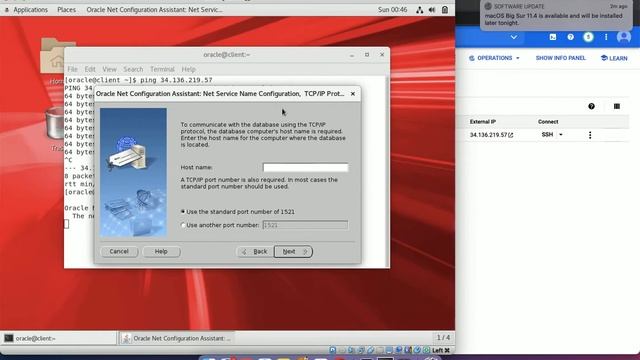640x360 pixels.
Task: Focus the Host name input field
Action: (x=305, y=167)
